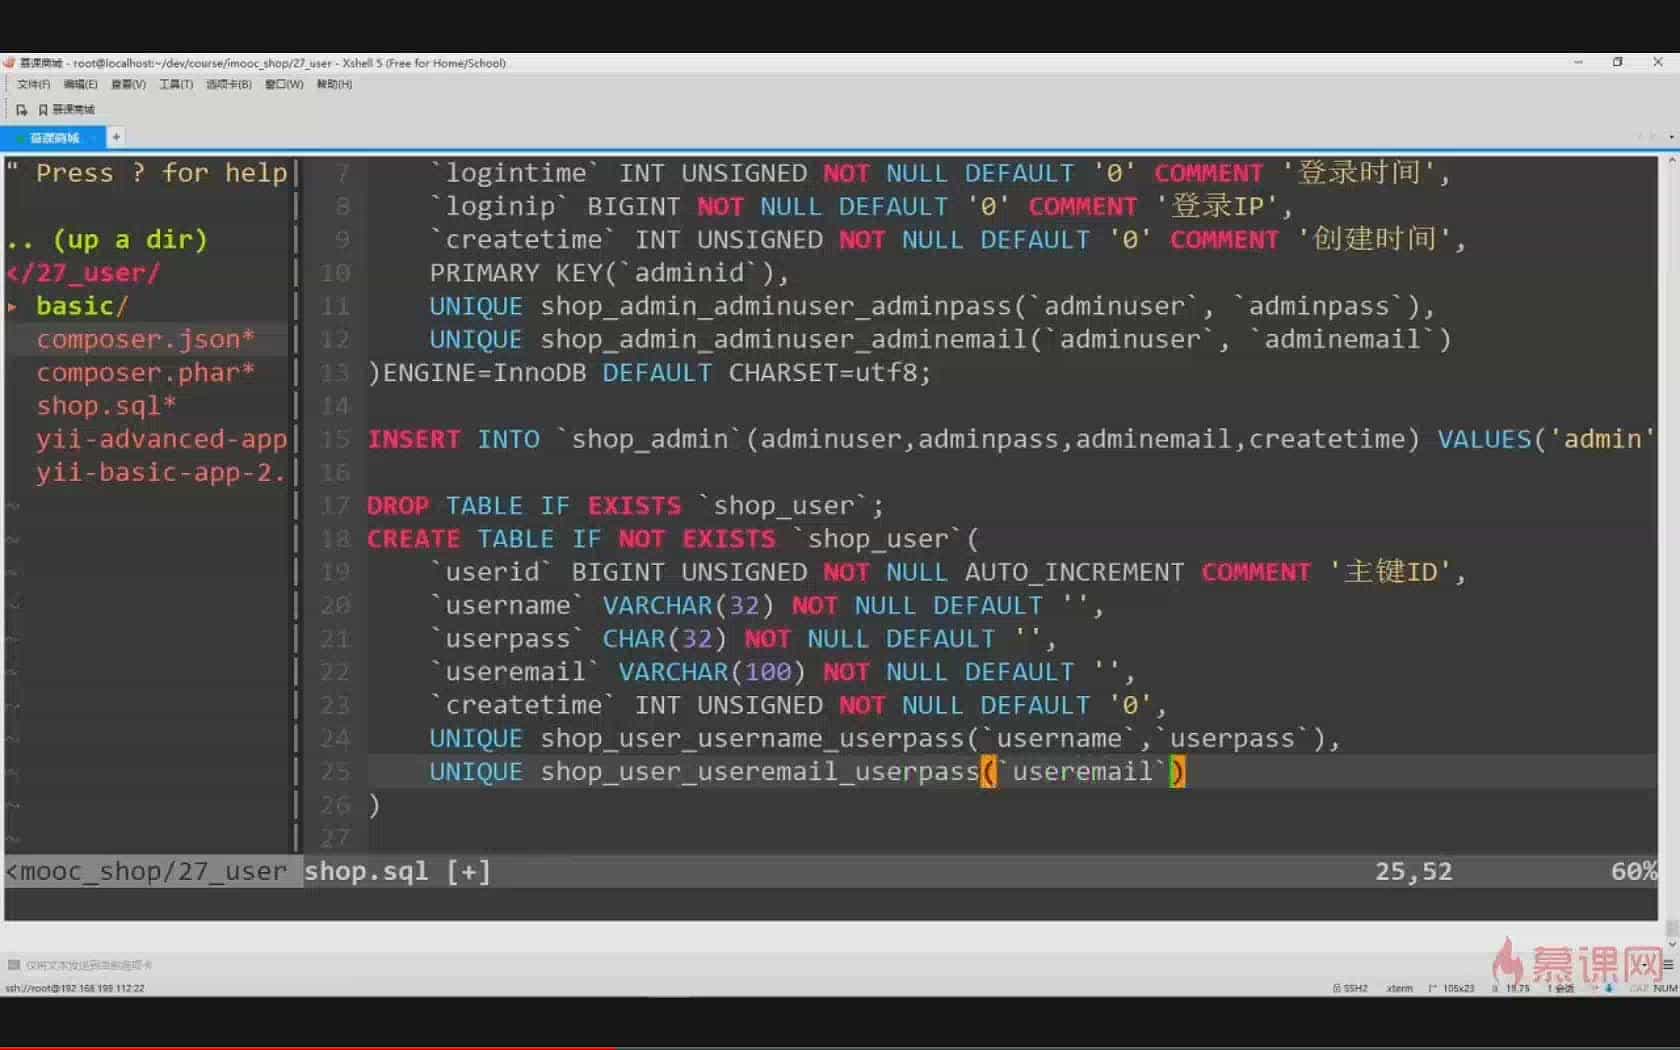
Task: Click the PRIMARY KEY(adminid) line
Action: click(609, 273)
